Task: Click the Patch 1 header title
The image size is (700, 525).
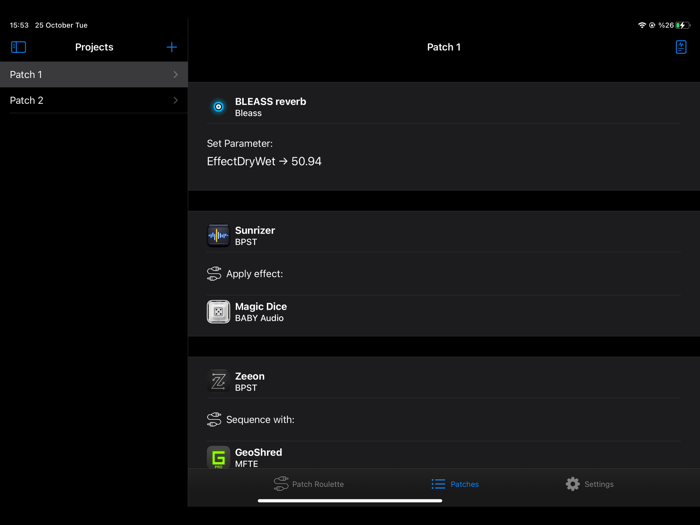Action: 444,47
